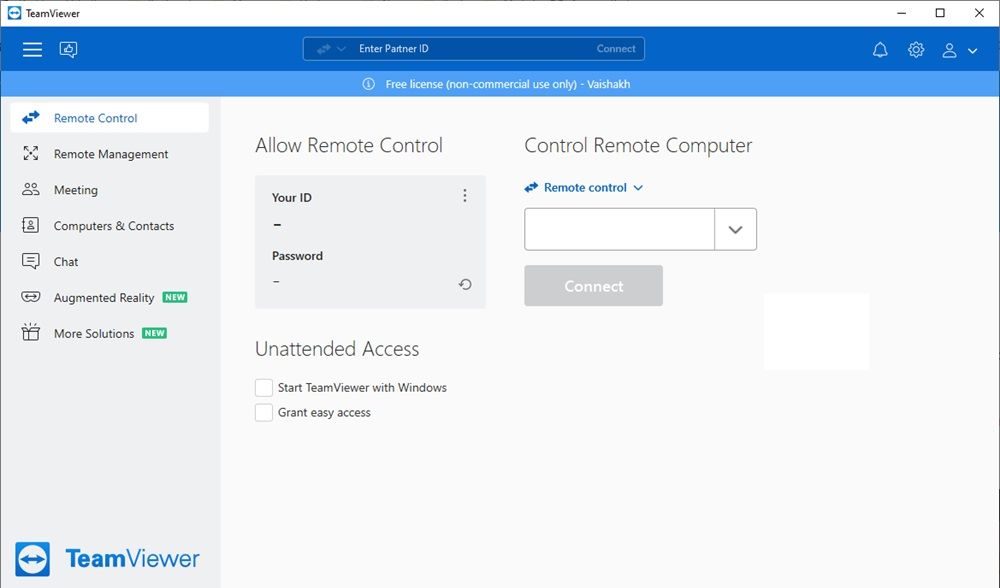Image resolution: width=1000 pixels, height=588 pixels.
Task: Open the partner ID history dropdown arrow
Action: pos(735,230)
